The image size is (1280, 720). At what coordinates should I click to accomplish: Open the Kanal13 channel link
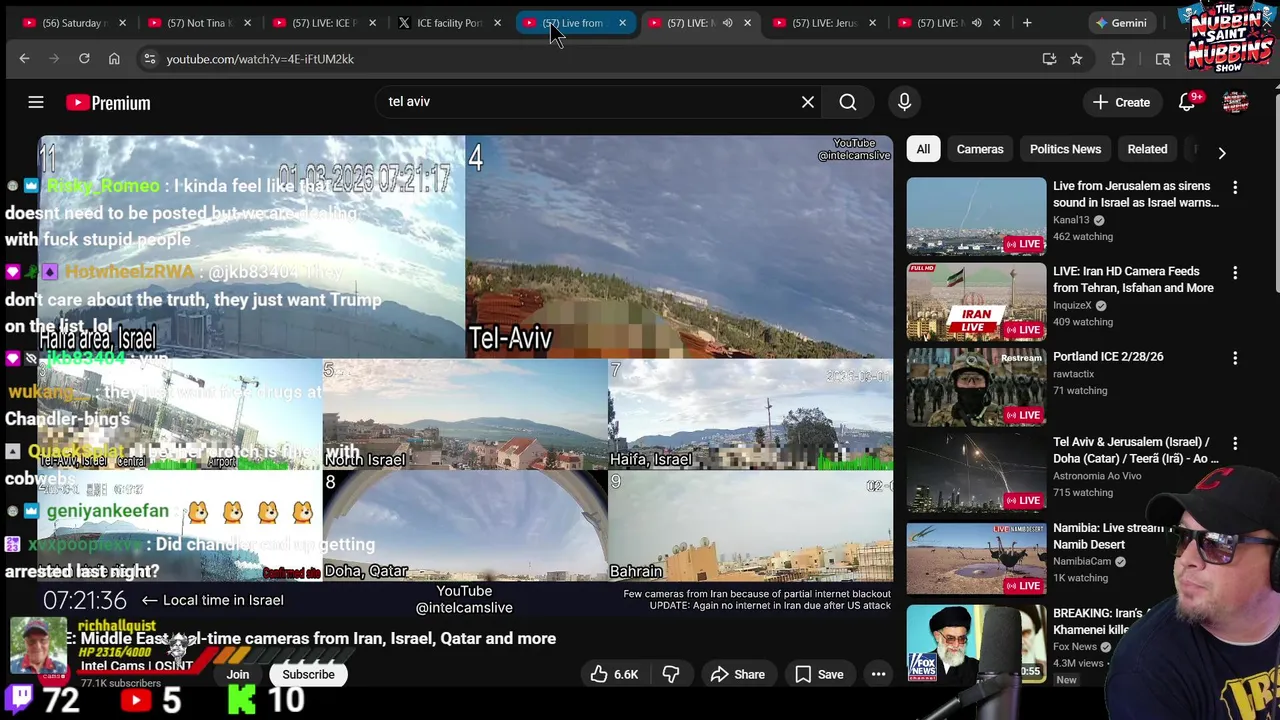pyautogui.click(x=1071, y=220)
